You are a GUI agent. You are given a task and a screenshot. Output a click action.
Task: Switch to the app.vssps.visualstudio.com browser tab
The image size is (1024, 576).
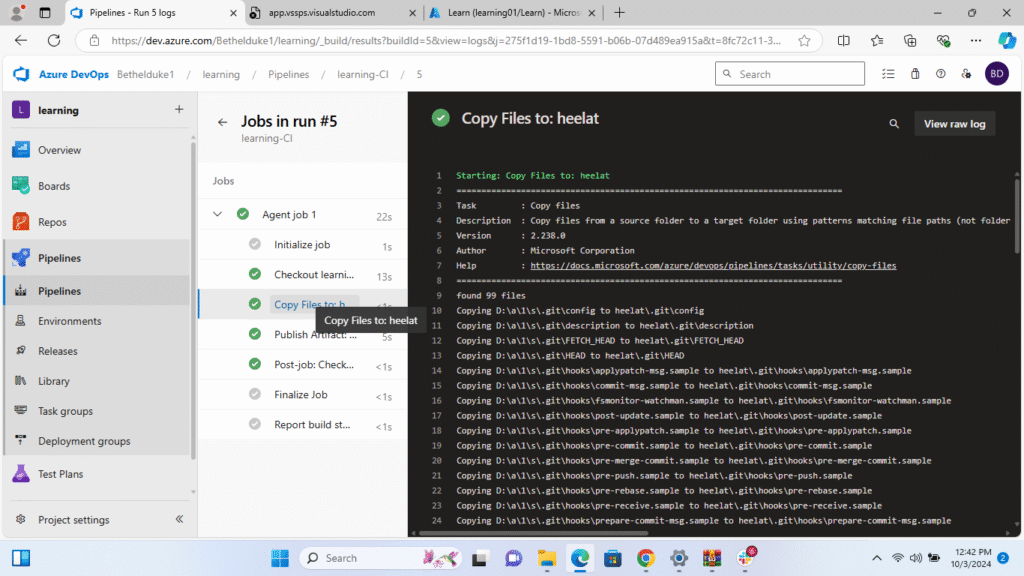tap(322, 12)
